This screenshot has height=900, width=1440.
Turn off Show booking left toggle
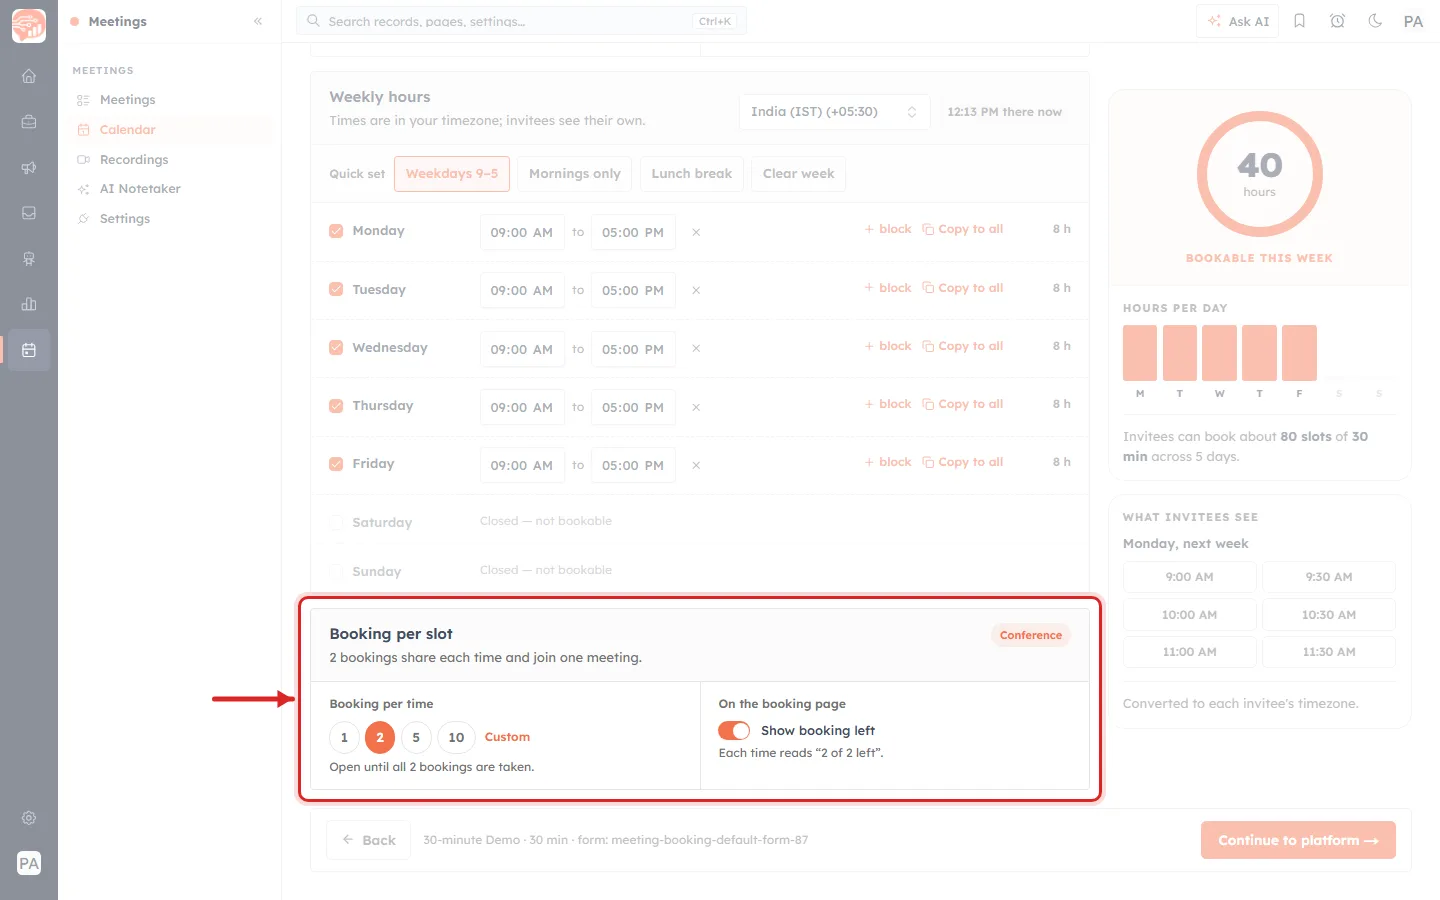[x=734, y=731]
